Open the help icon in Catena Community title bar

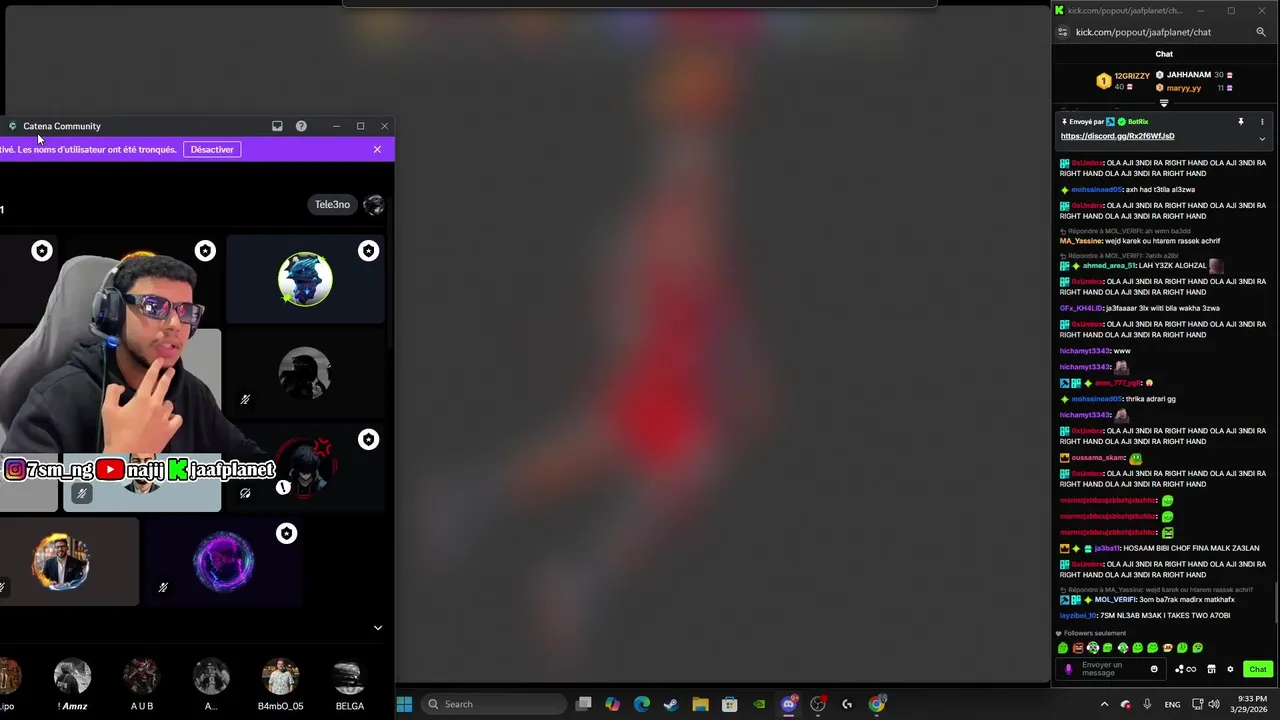click(301, 126)
